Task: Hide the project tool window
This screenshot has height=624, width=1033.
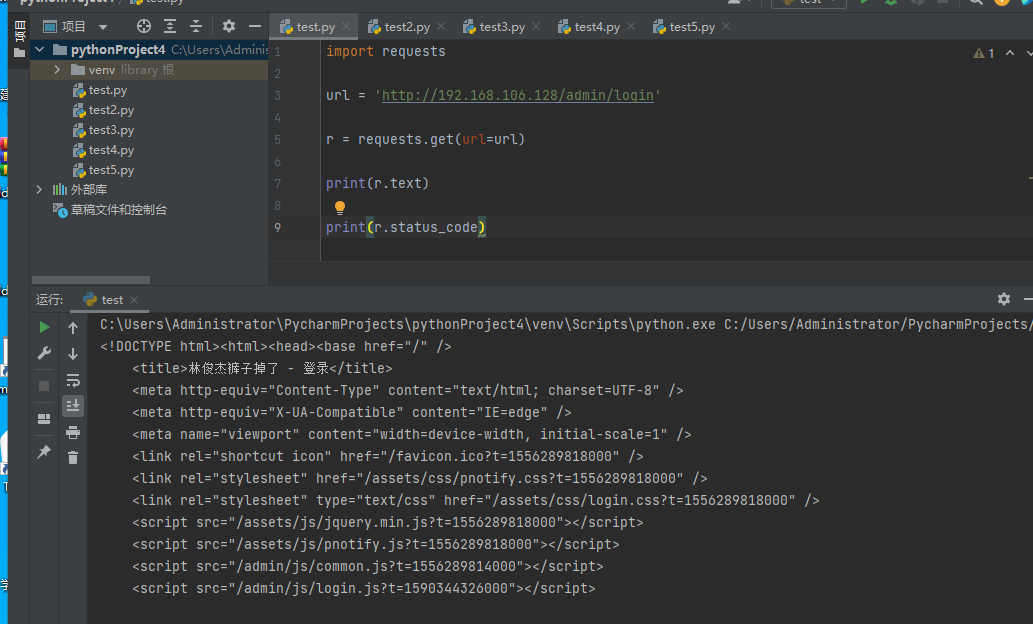Action: click(x=255, y=26)
